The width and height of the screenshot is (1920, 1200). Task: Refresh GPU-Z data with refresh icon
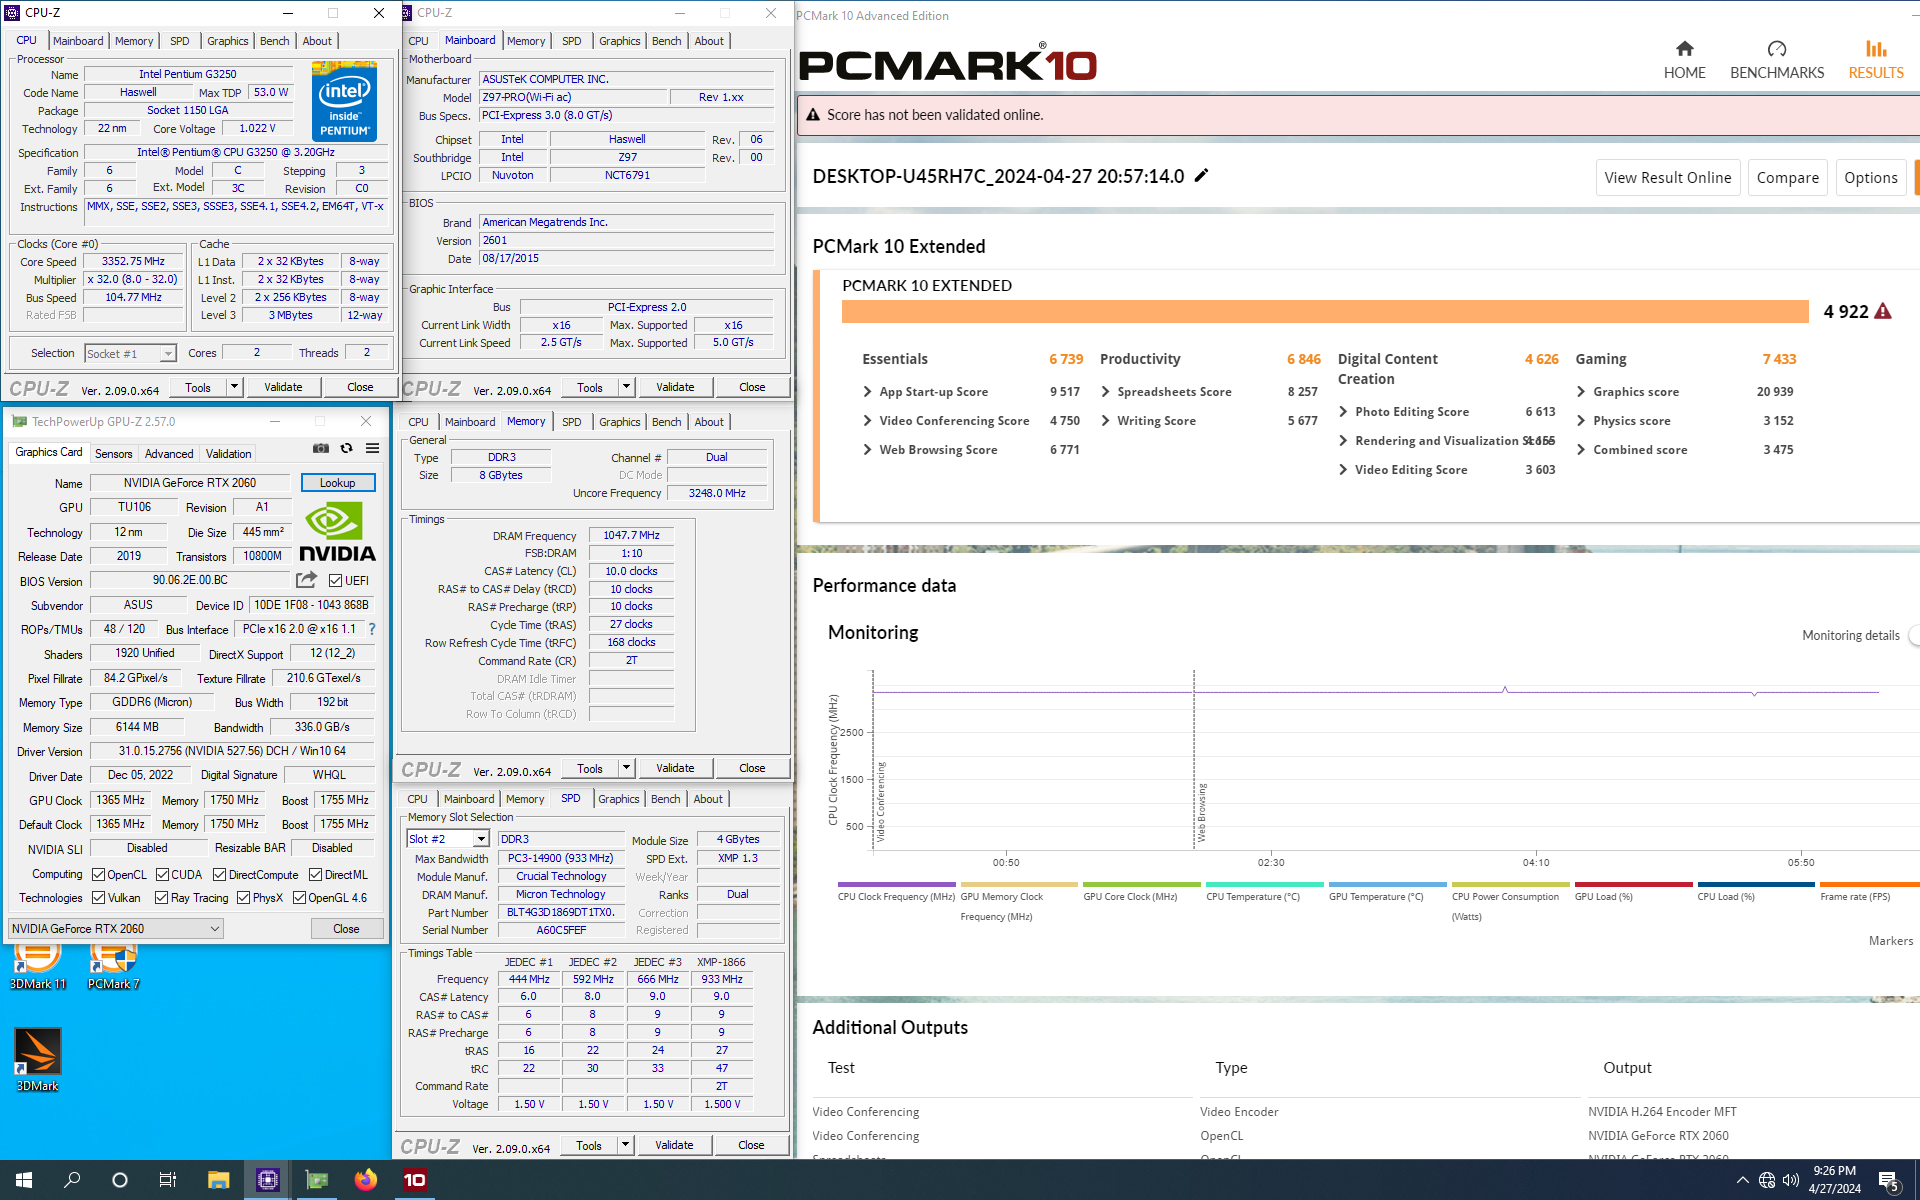click(x=347, y=449)
